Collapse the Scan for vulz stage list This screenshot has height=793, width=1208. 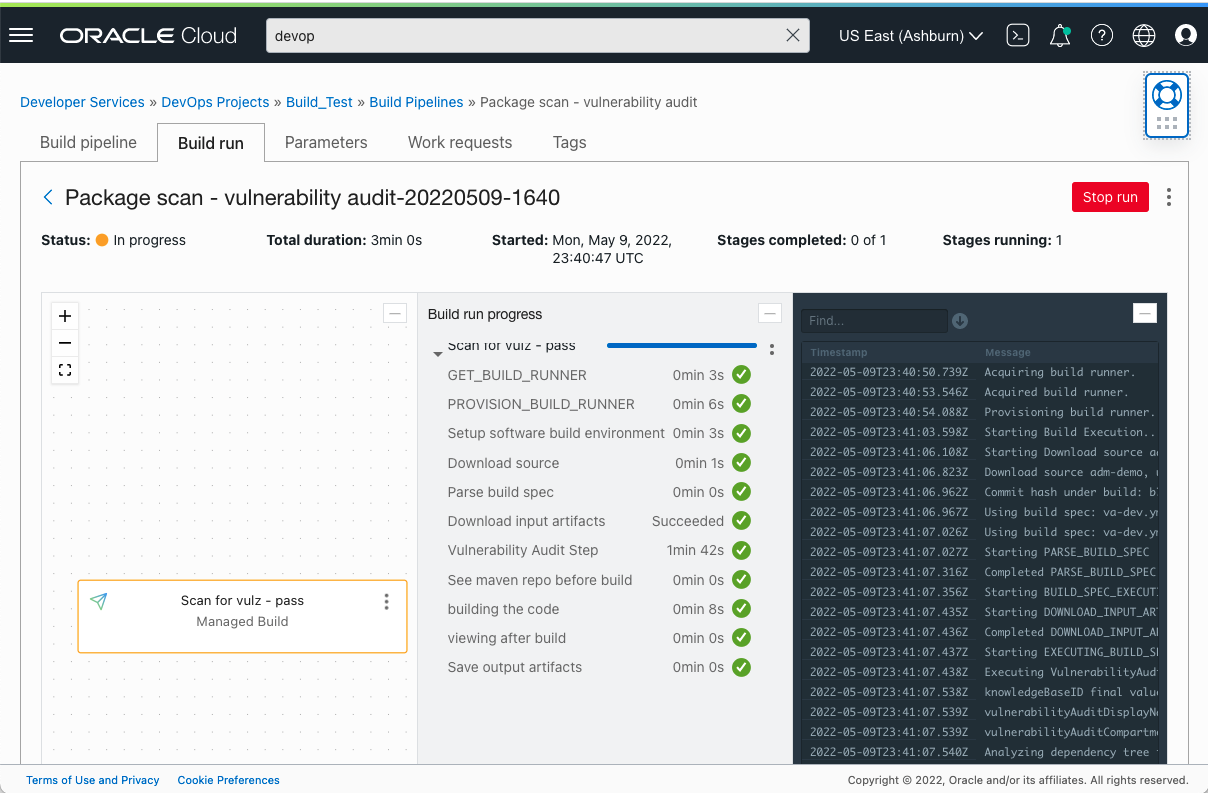(x=438, y=352)
